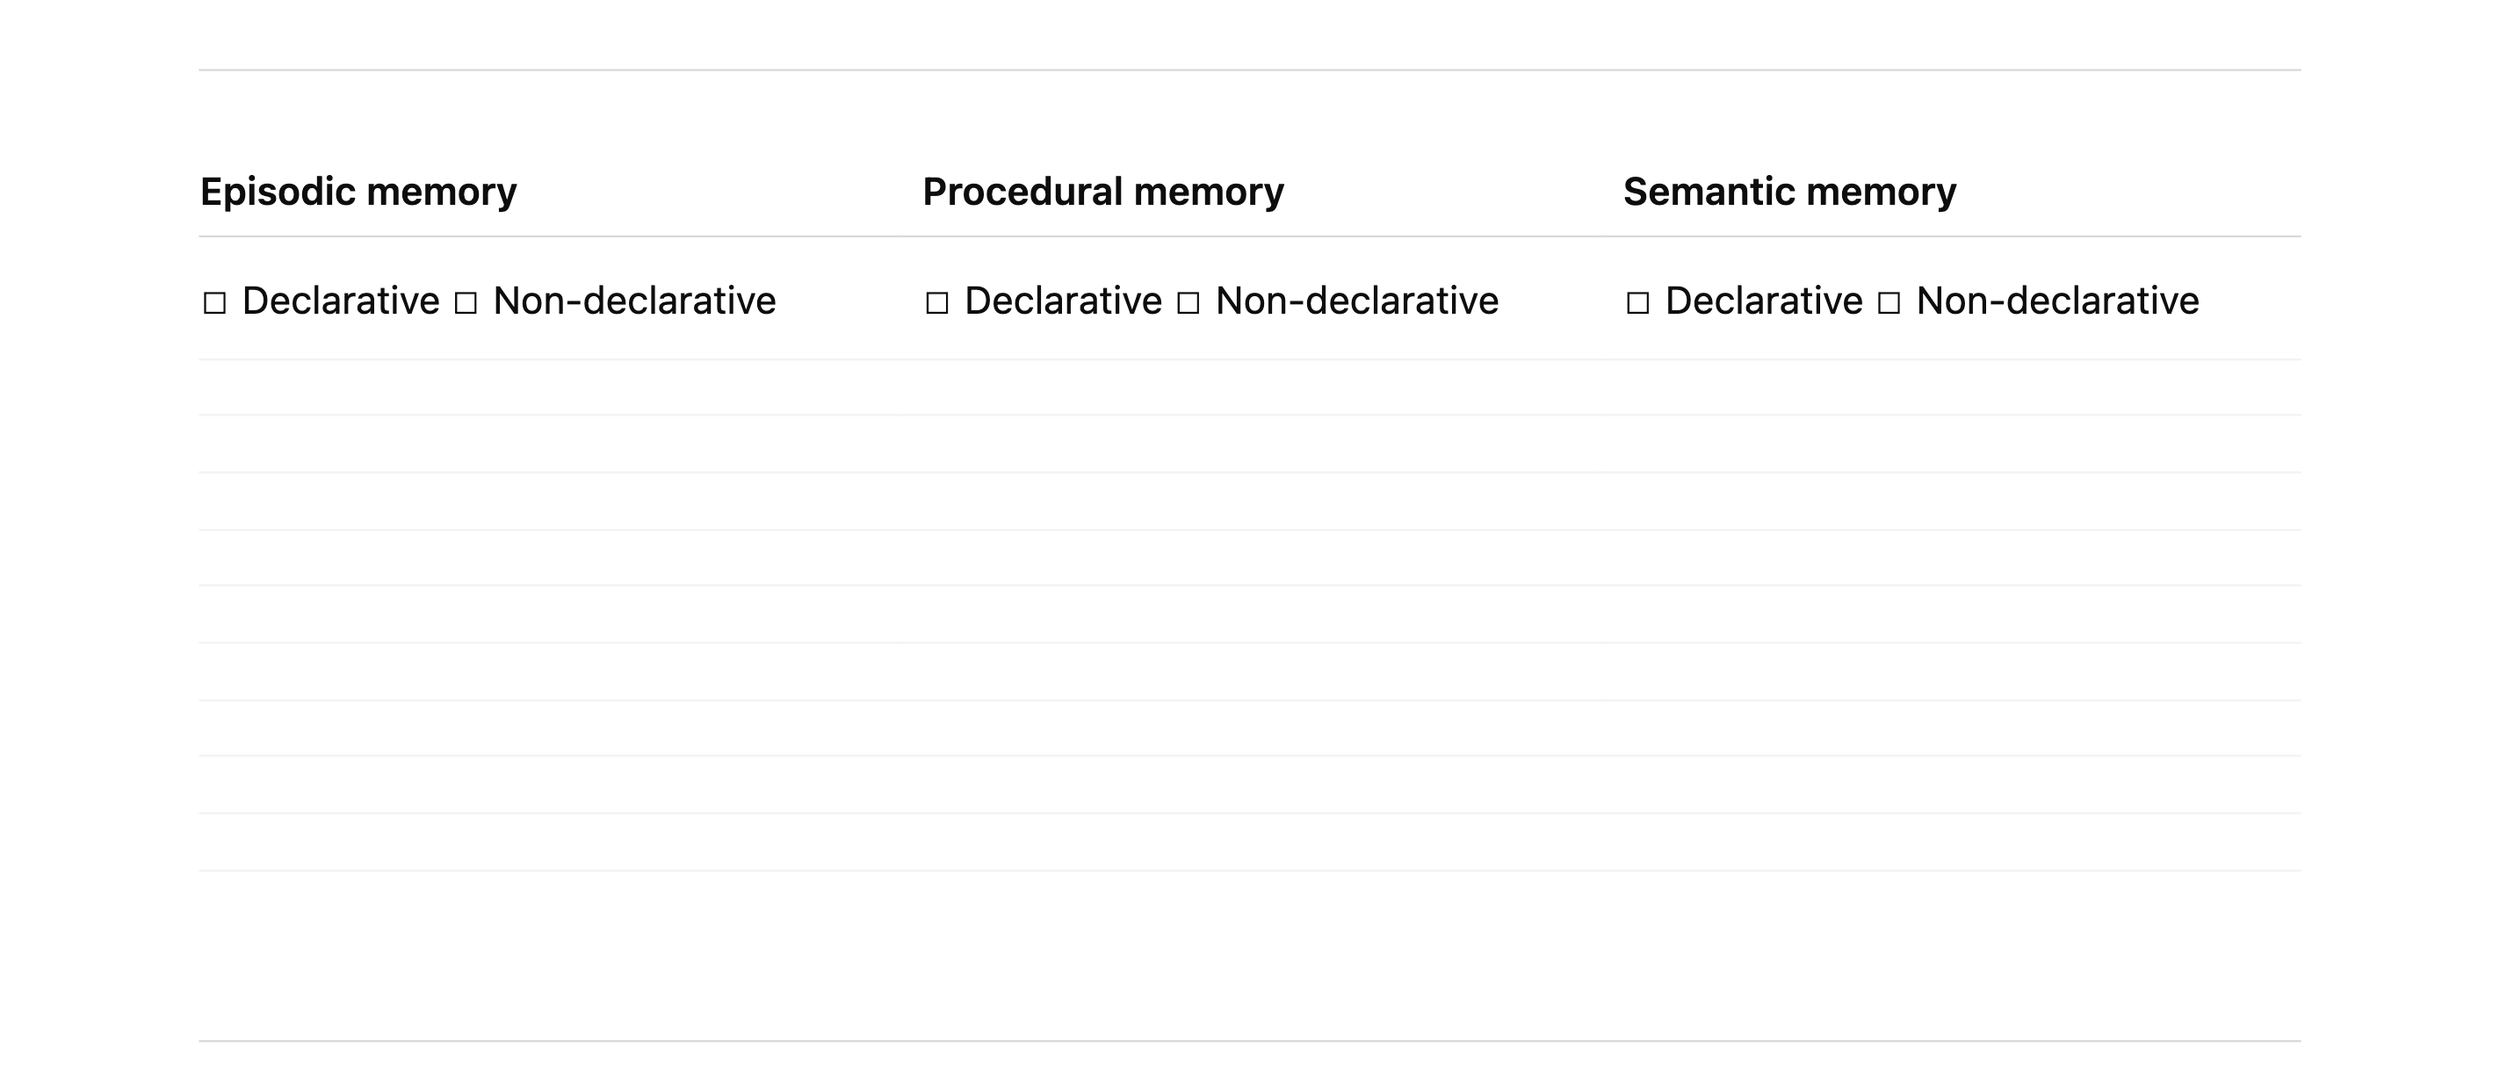Click the first blank row beneath Semantic checkboxes
The image size is (2500, 1072).
(x=1961, y=387)
